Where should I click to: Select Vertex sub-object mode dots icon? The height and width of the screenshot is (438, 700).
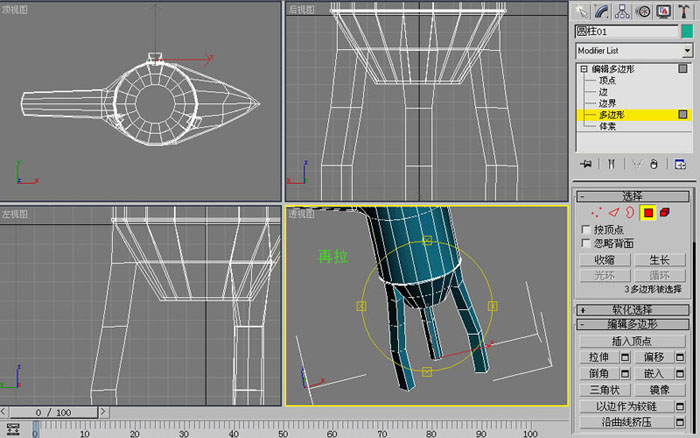point(596,213)
